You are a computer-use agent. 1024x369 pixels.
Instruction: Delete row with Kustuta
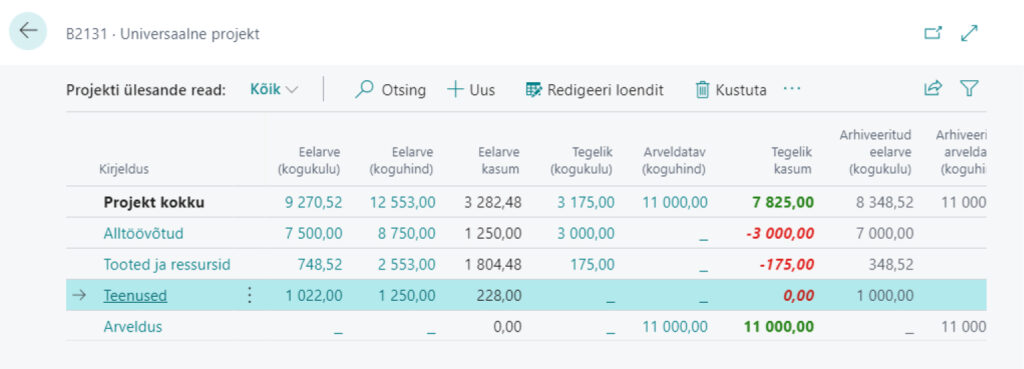731,89
